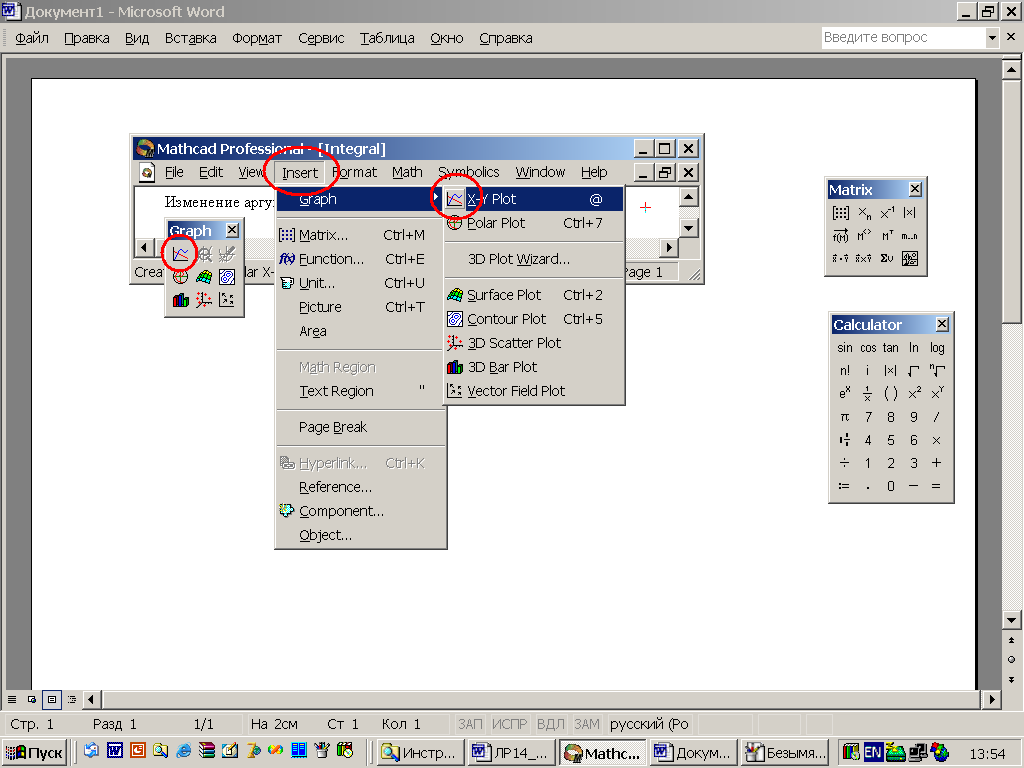This screenshot has width=1024, height=768.
Task: Click sin button in Calculator palette
Action: (x=844, y=348)
